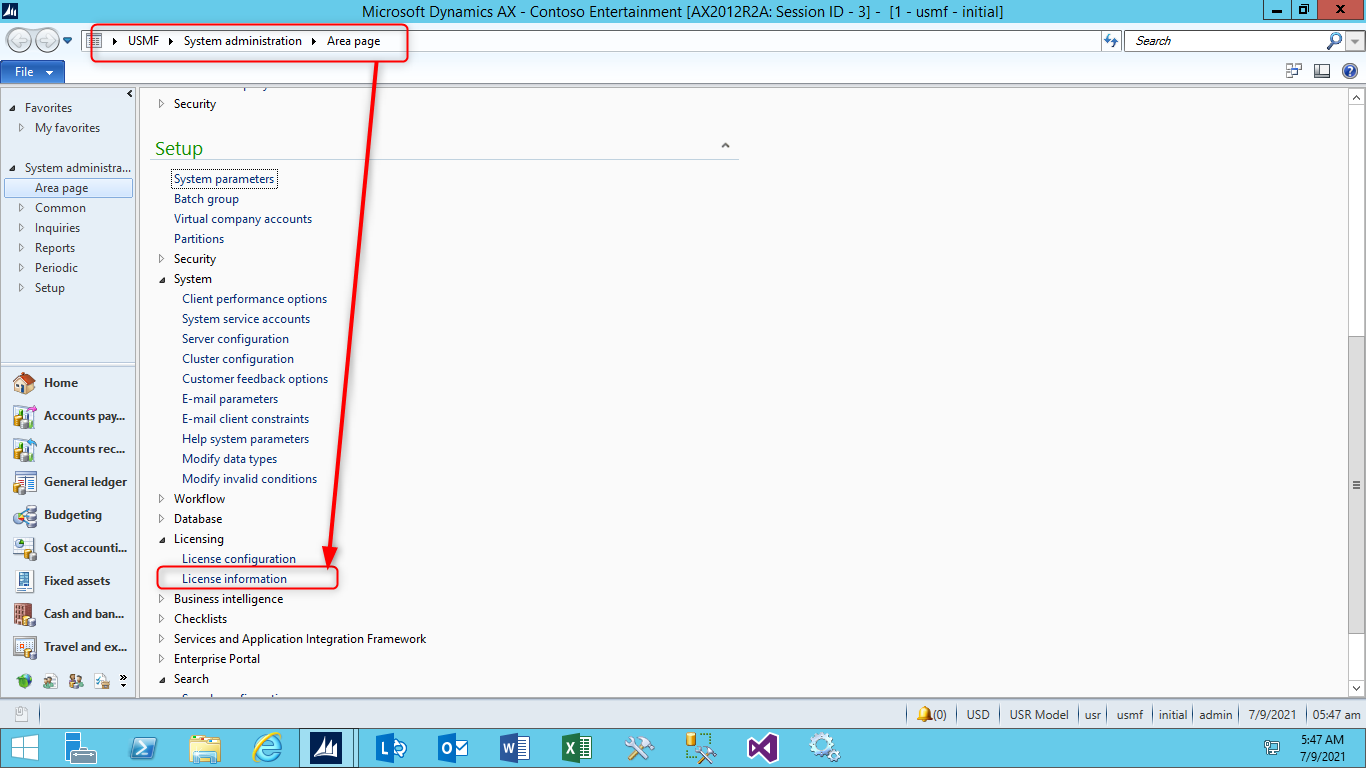The height and width of the screenshot is (768, 1366).
Task: Open the Cash and bank module
Action: tap(68, 614)
